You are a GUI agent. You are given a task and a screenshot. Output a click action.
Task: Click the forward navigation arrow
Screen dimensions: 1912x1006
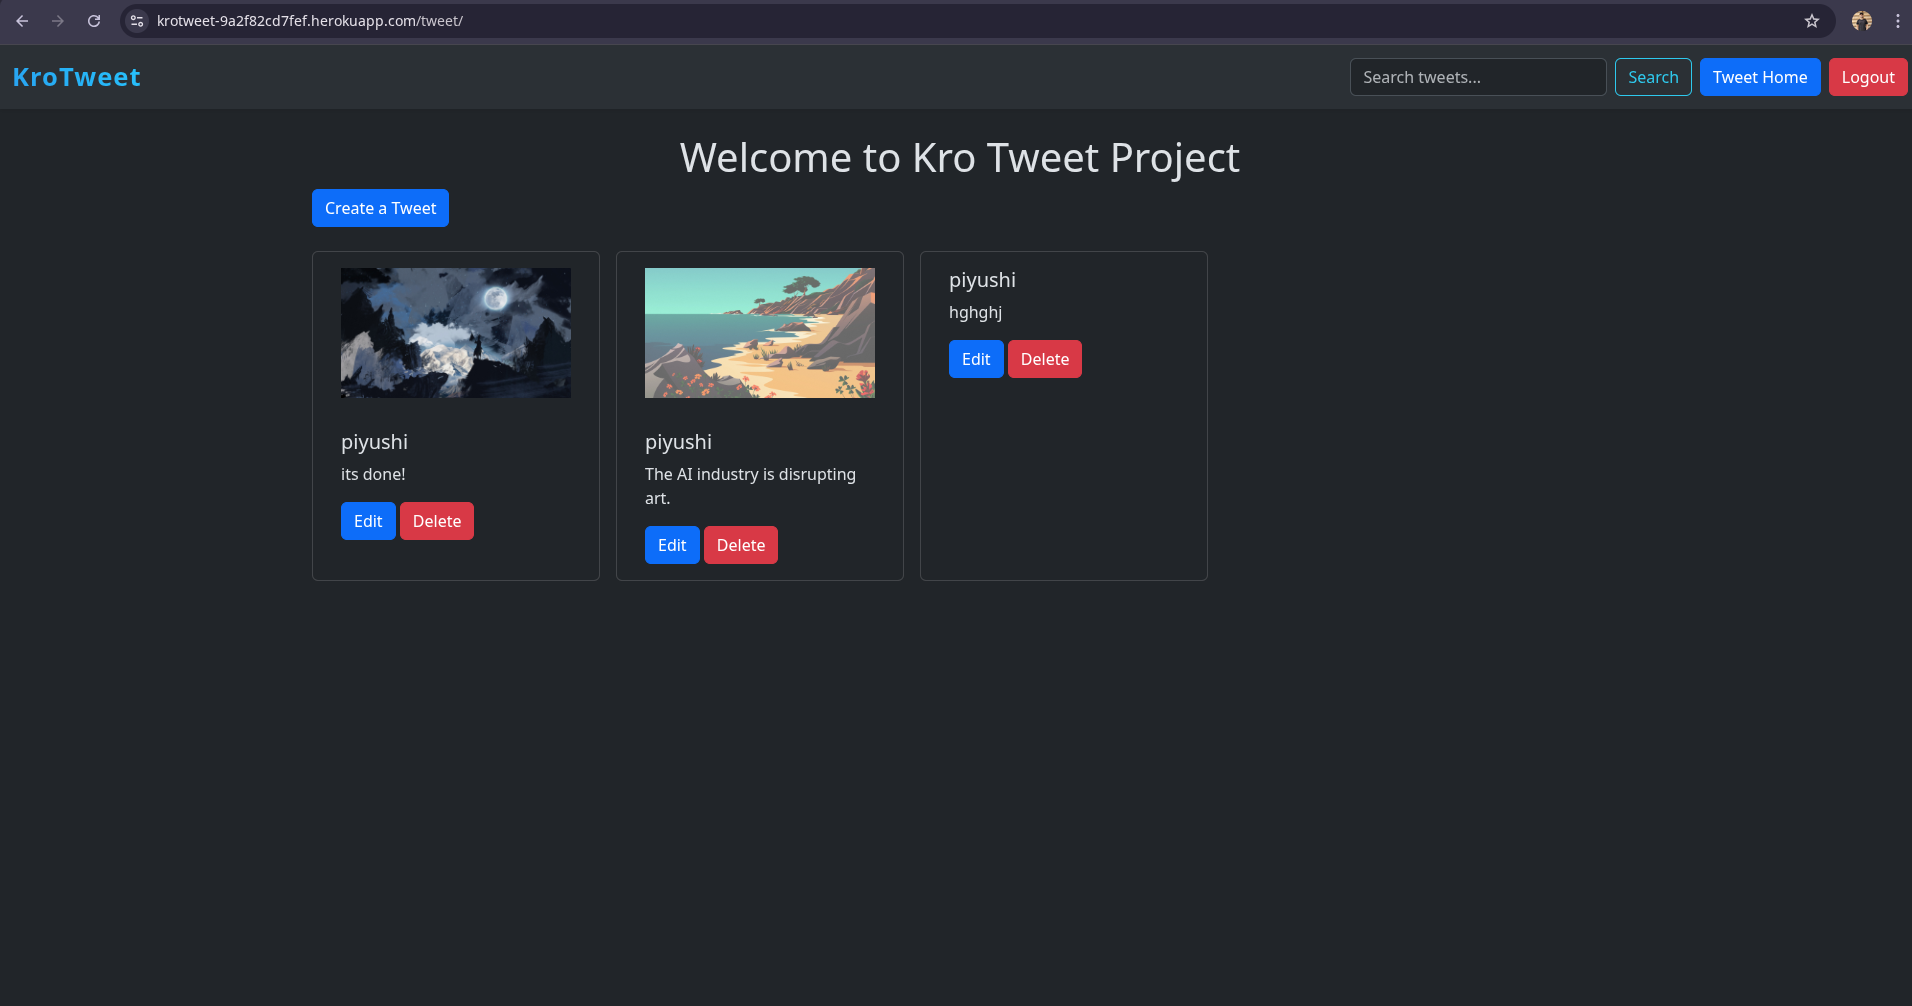click(58, 20)
